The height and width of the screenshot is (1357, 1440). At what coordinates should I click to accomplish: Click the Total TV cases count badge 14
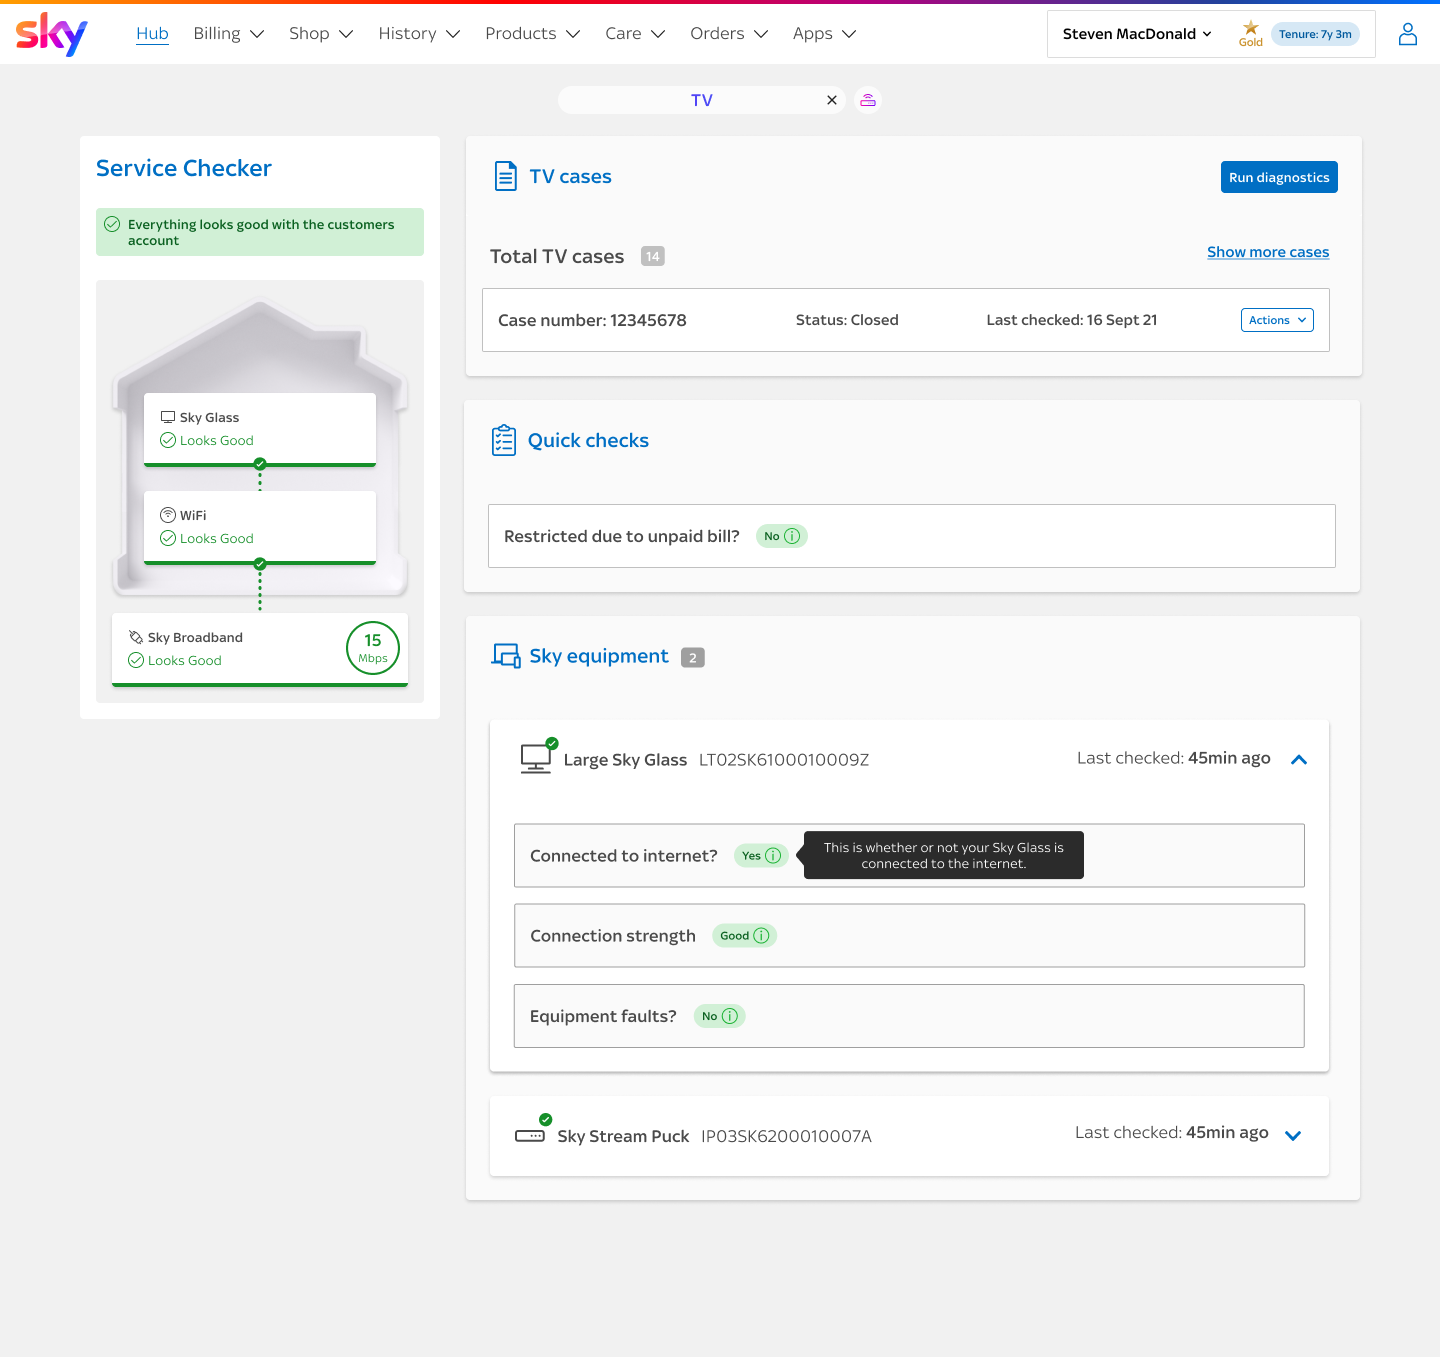tap(653, 256)
